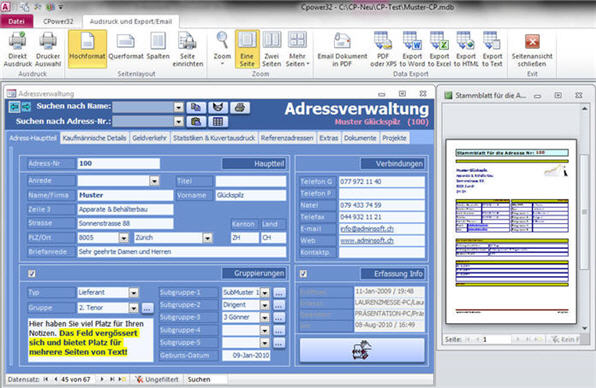This screenshot has width=596, height=388.
Task: Click the Geburts-Datum field 09-Jan-2010
Action: coord(246,355)
